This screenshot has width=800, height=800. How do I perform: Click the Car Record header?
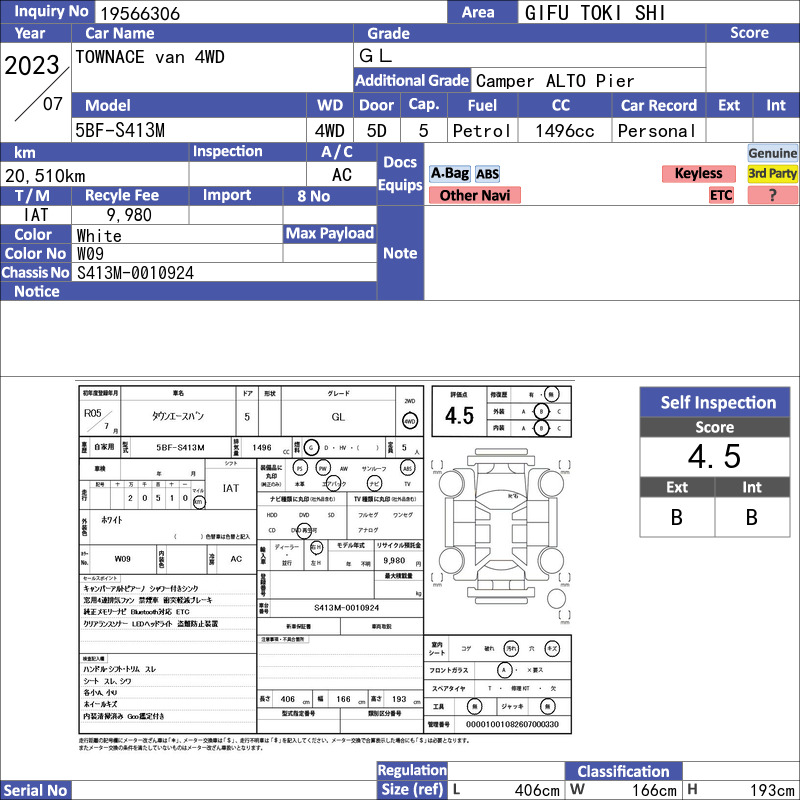[x=659, y=106]
